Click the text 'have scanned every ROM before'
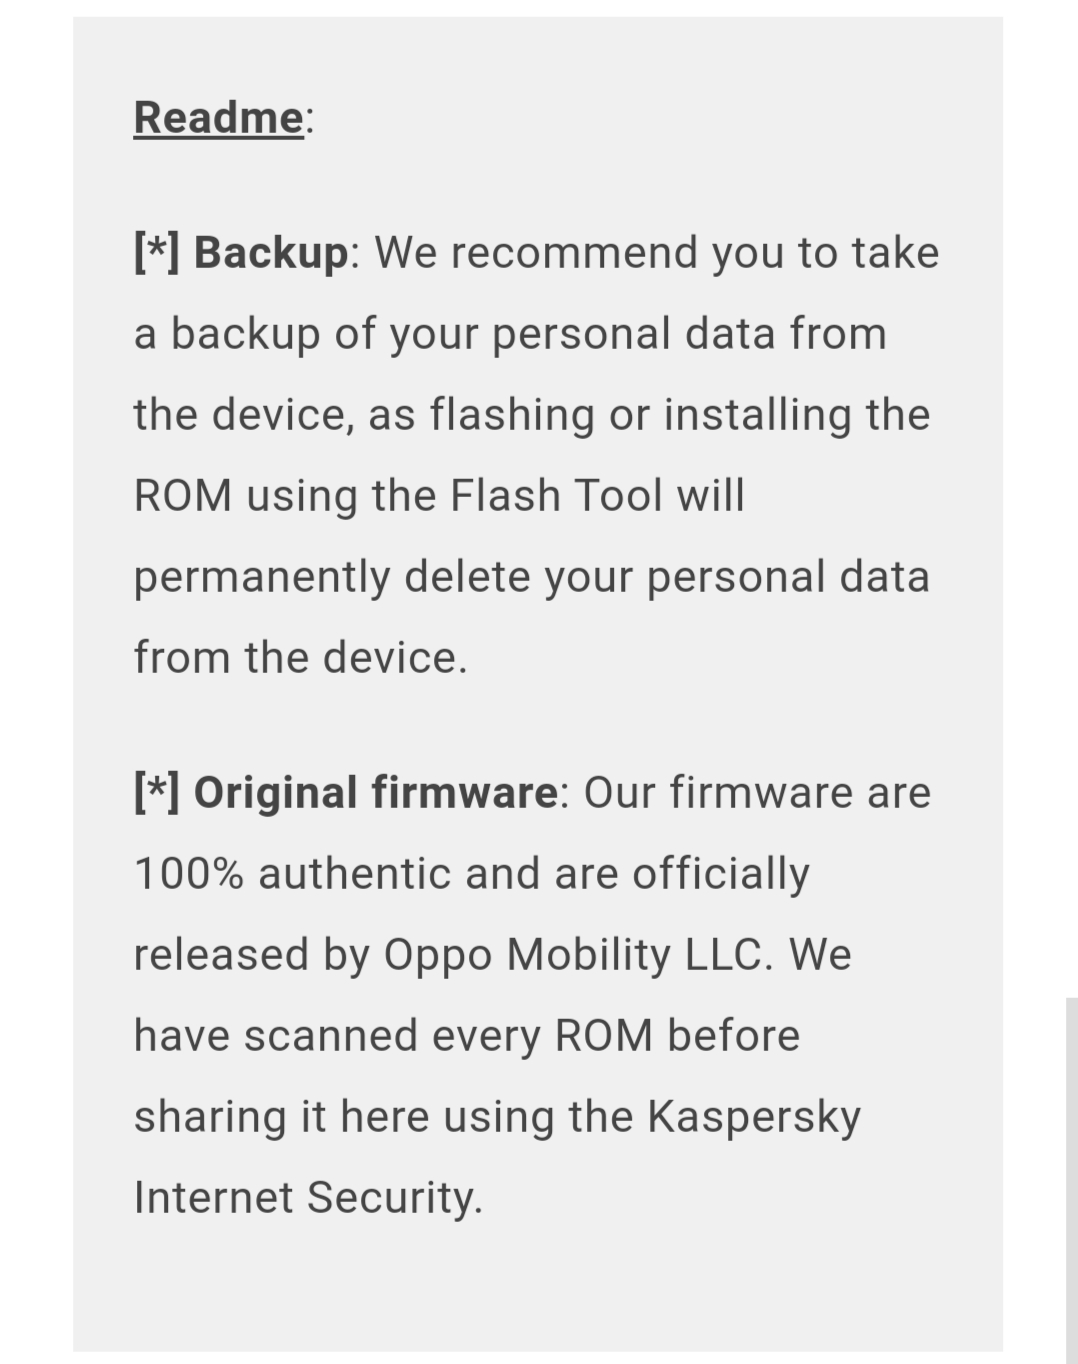 [467, 1035]
